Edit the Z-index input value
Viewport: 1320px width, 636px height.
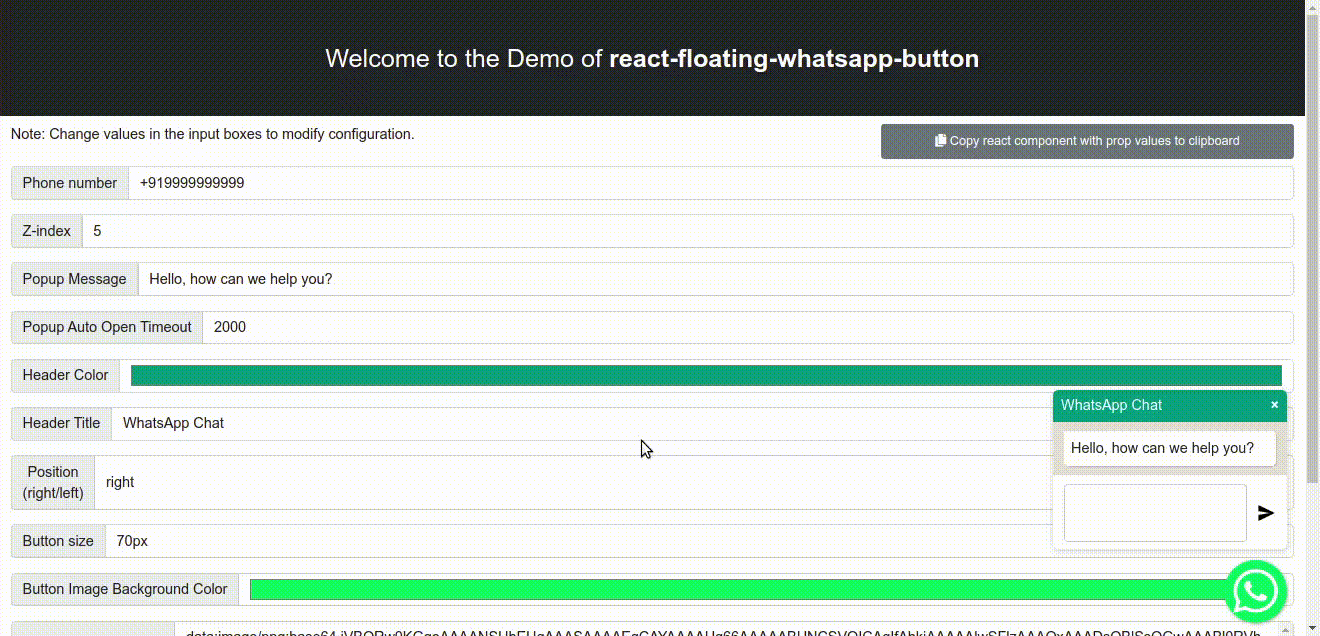(687, 231)
